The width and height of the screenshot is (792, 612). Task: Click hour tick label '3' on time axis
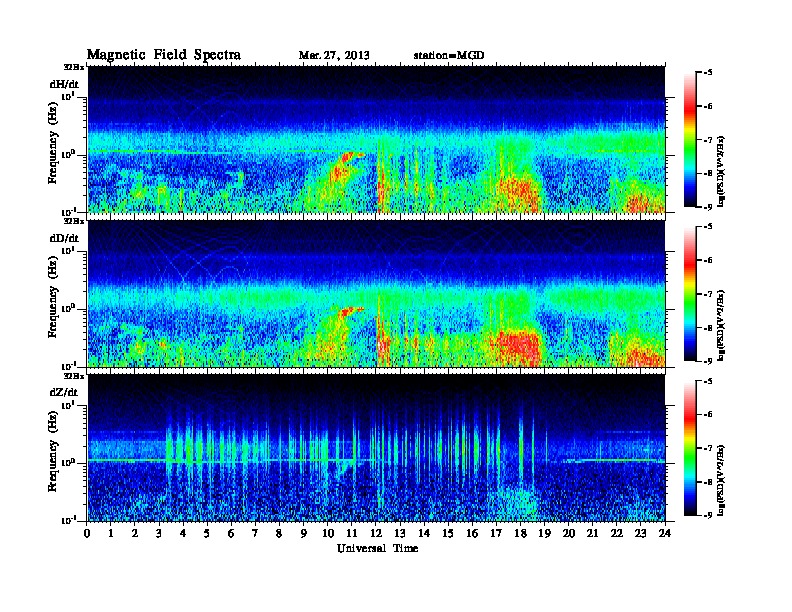[159, 533]
